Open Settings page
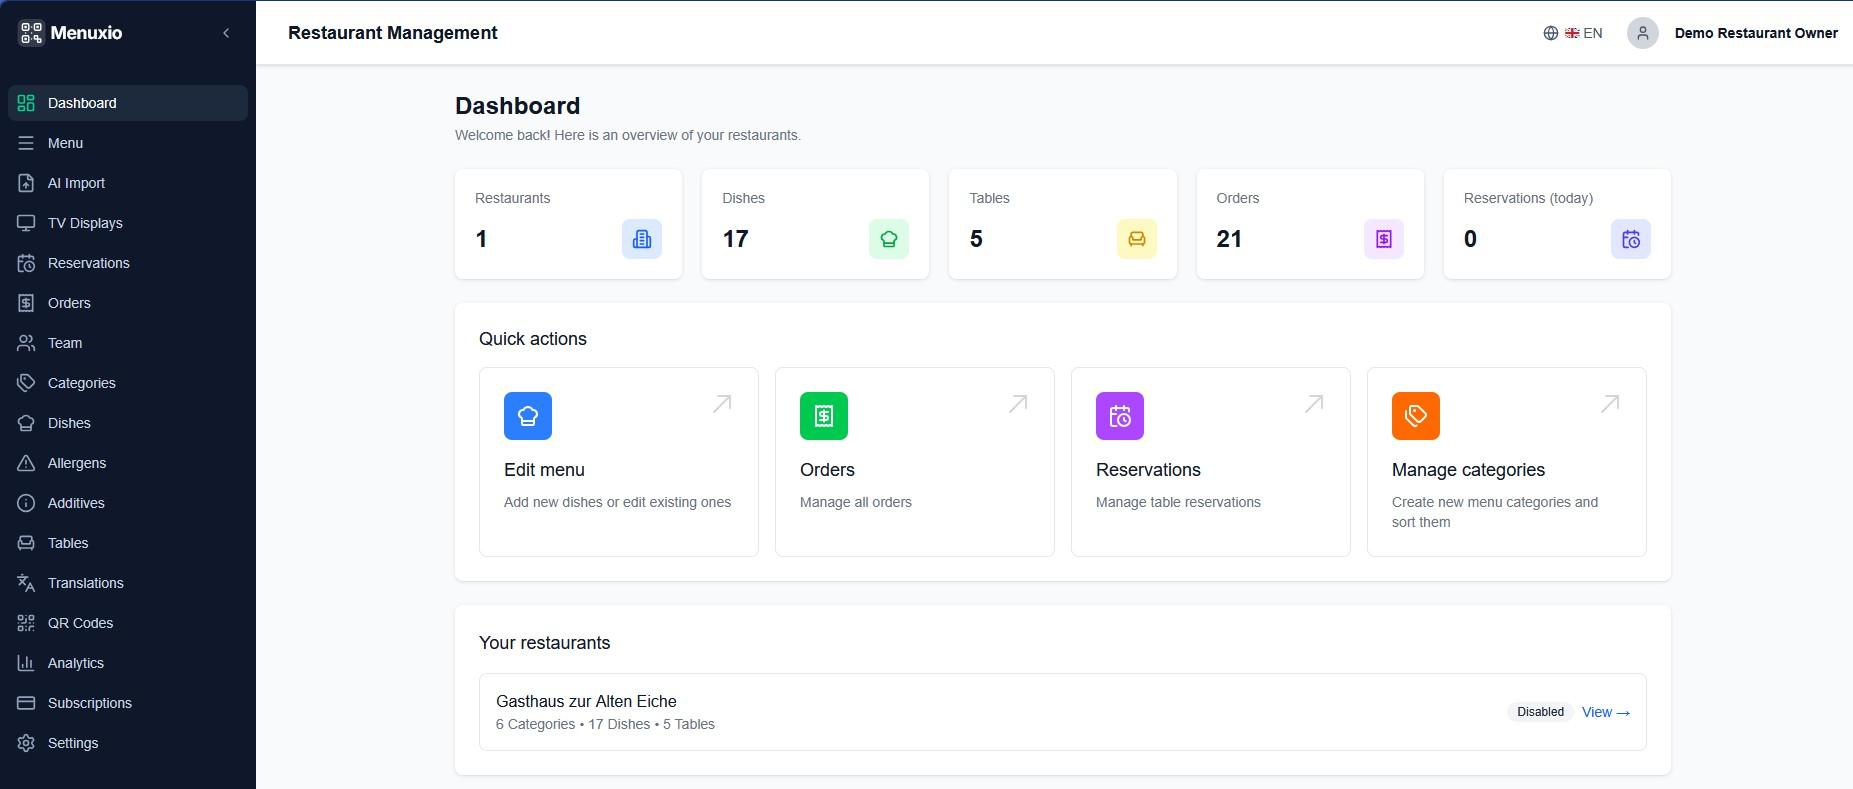Image resolution: width=1853 pixels, height=789 pixels. point(128,743)
